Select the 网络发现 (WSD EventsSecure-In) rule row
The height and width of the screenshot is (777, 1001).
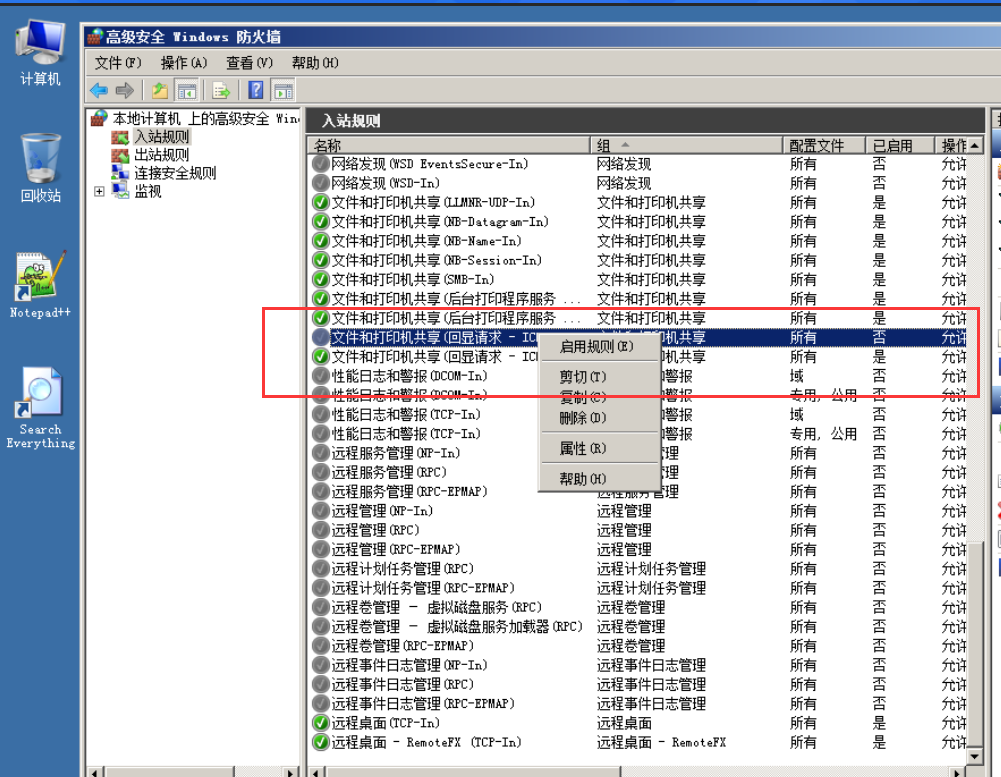[638, 164]
